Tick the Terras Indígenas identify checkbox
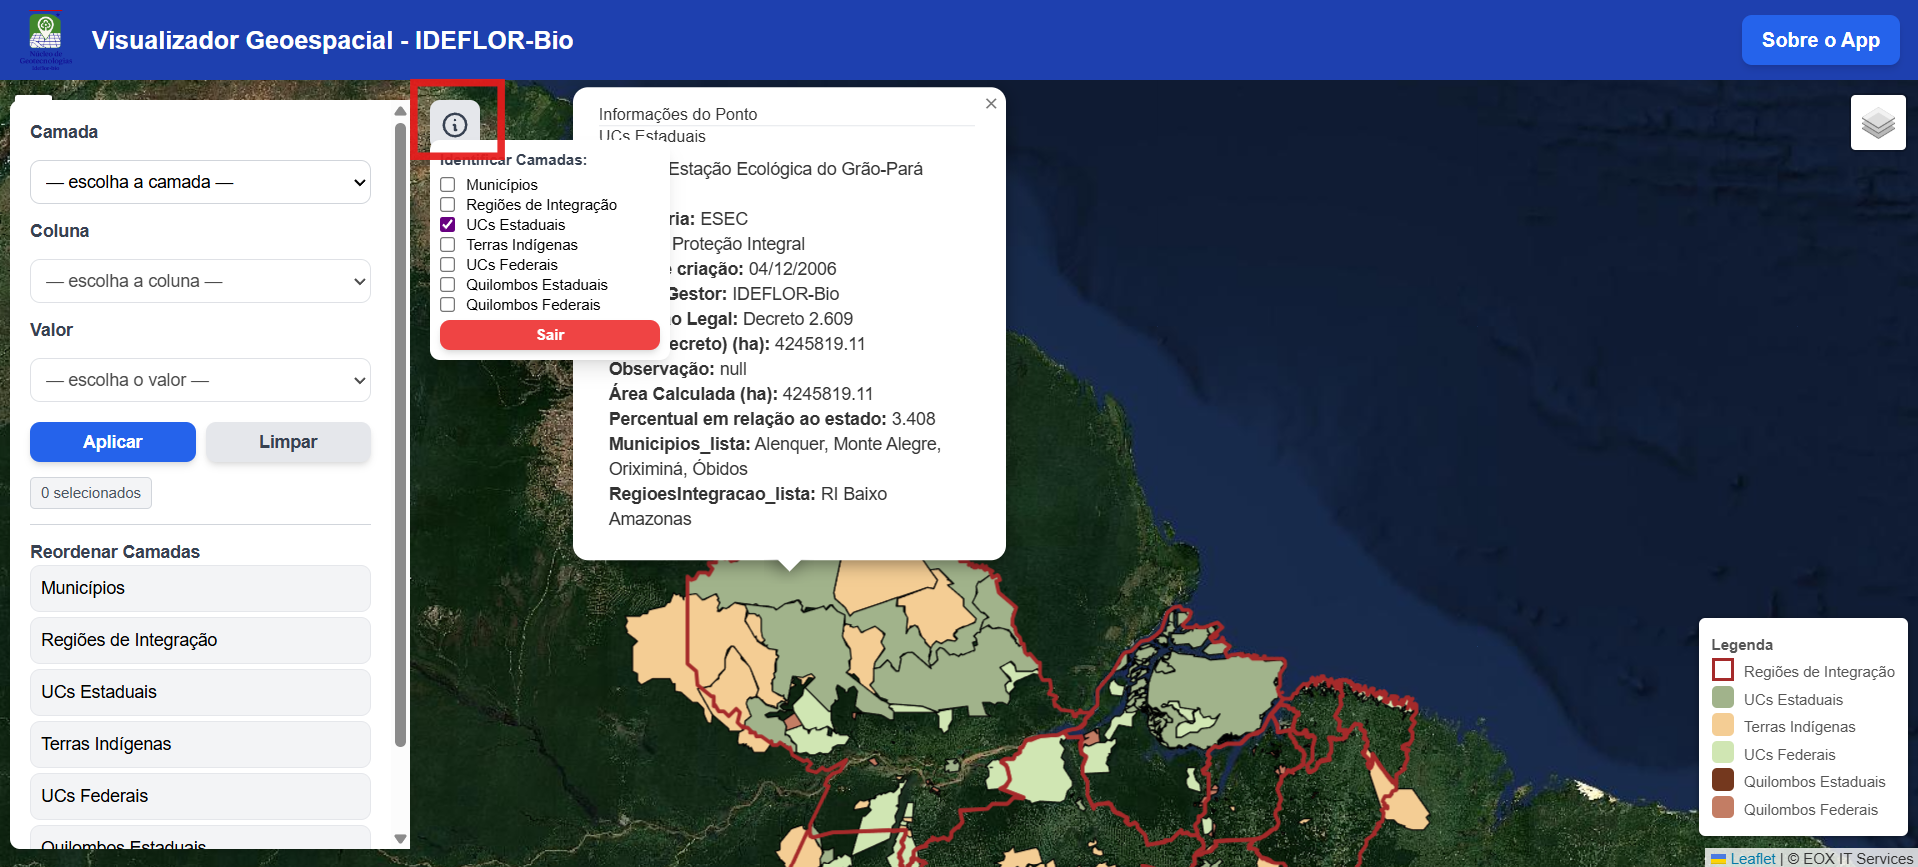Screen dimensions: 1918x867 click(x=448, y=245)
